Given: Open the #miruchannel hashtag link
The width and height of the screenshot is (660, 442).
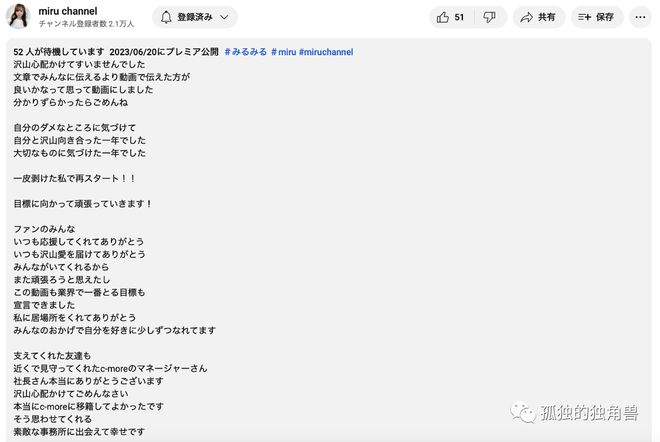Looking at the screenshot, I should point(326,52).
